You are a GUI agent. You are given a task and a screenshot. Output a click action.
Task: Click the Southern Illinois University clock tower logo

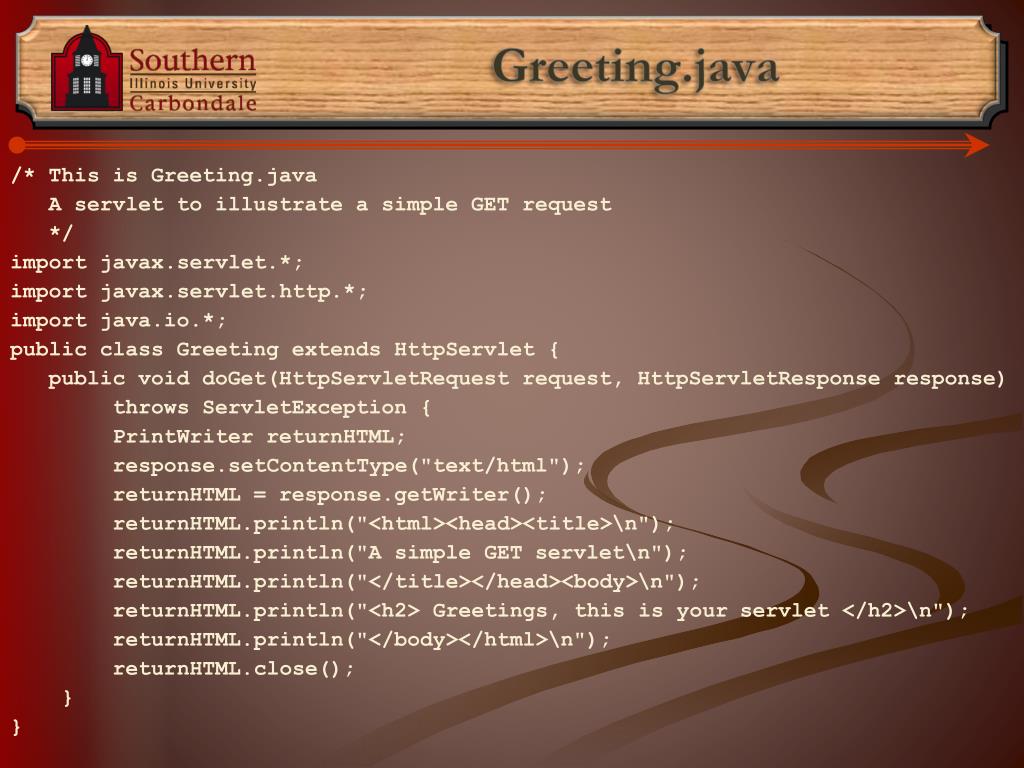coord(86,68)
